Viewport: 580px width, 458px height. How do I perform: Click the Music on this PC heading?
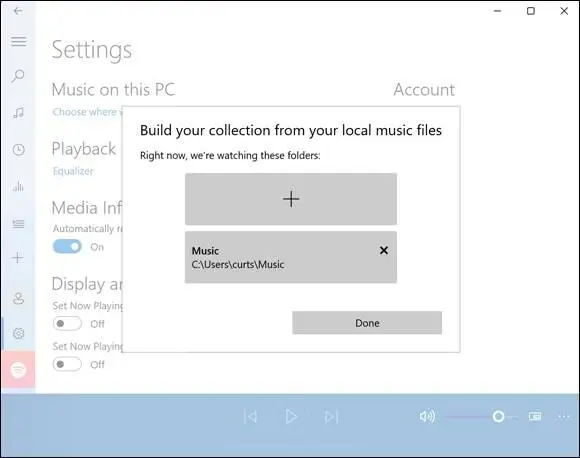(x=113, y=90)
